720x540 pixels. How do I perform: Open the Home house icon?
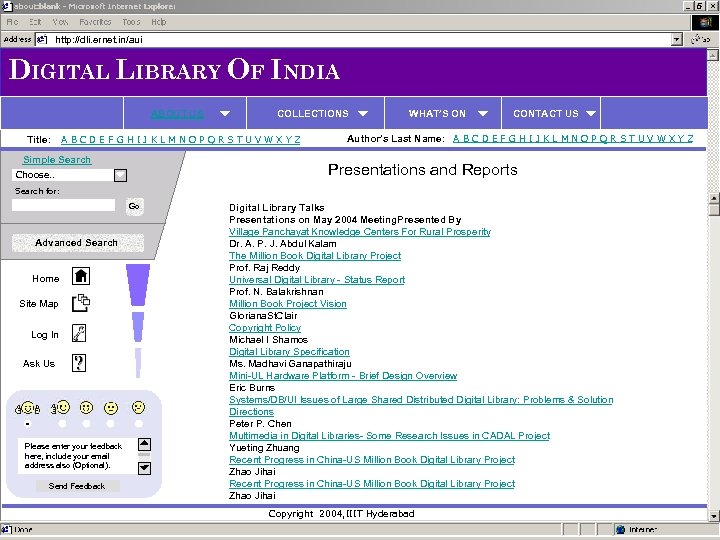81,276
